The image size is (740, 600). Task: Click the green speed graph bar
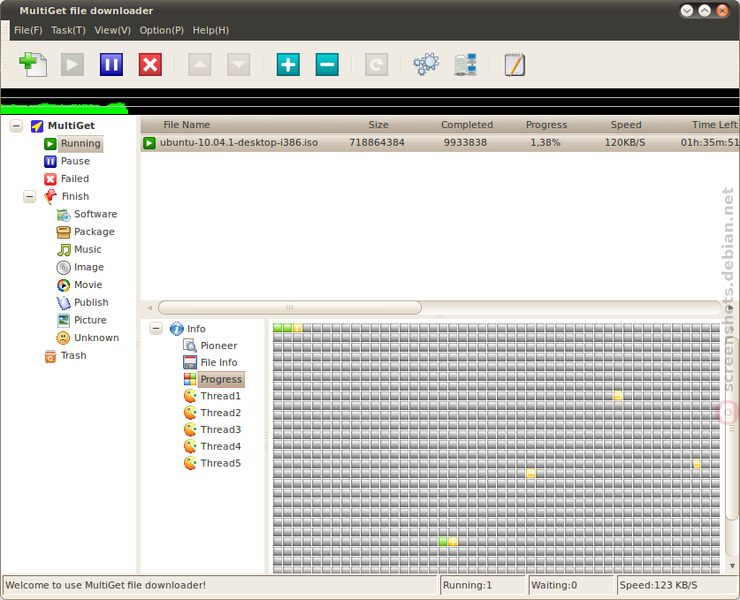coord(64,109)
